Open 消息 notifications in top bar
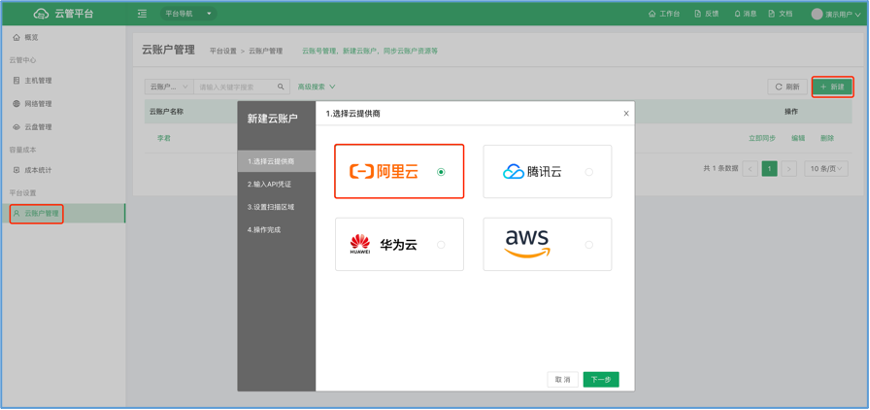 [745, 14]
